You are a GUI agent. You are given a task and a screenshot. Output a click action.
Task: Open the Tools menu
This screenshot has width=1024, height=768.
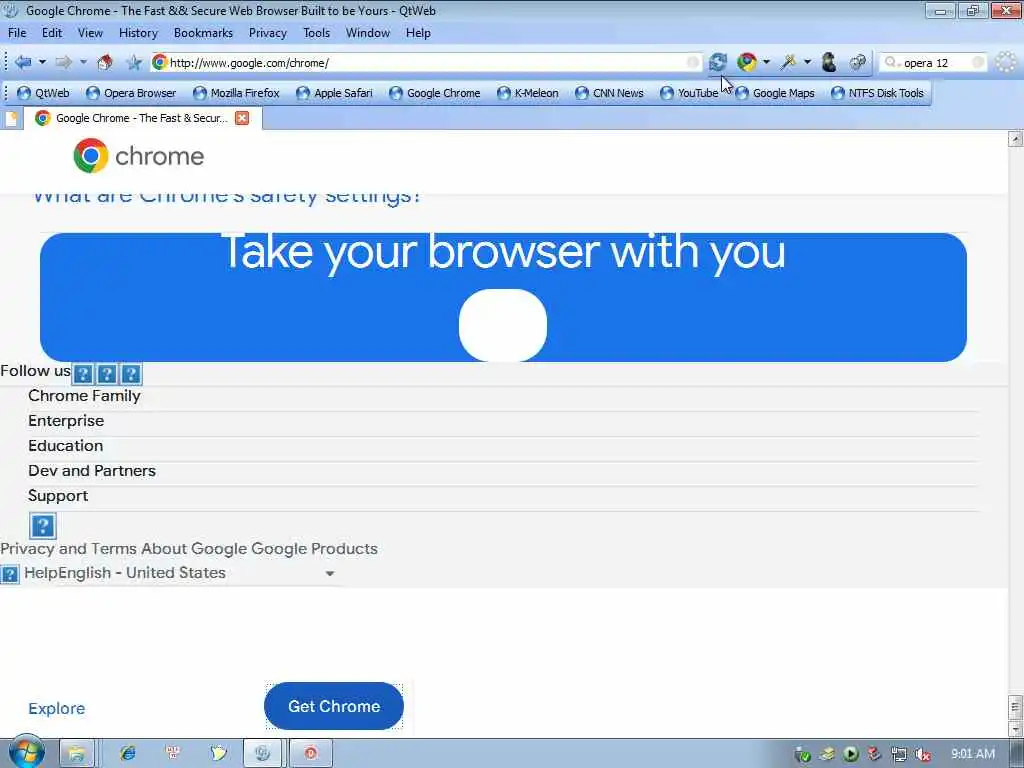[x=316, y=33]
